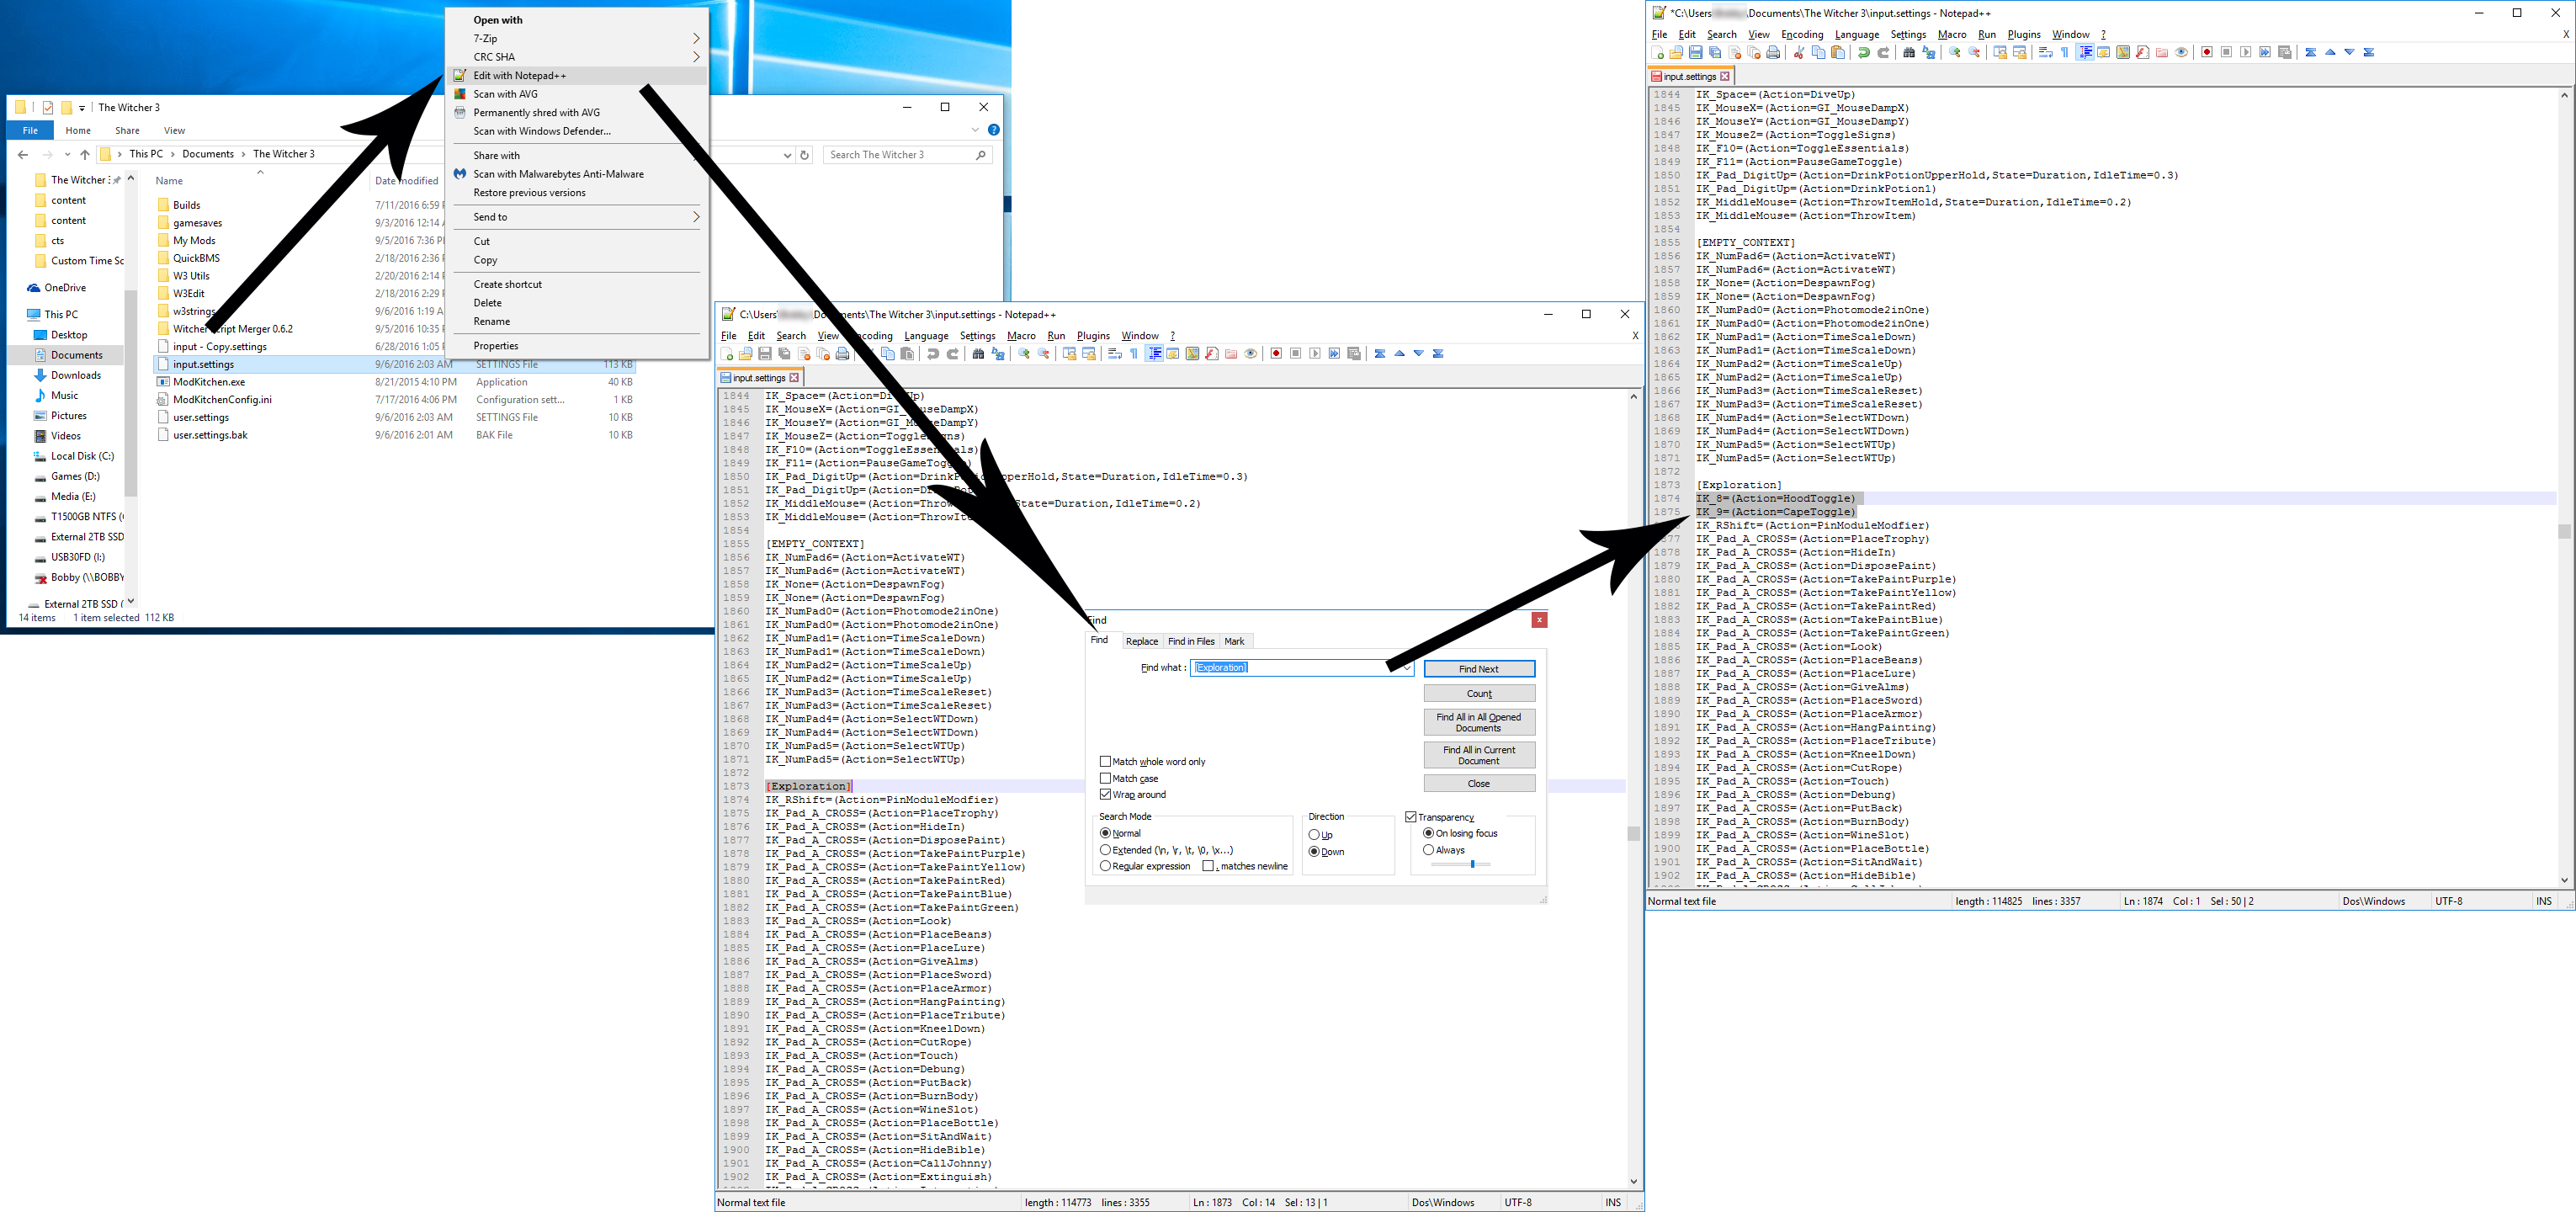
Task: Open the Explorer recent locations dropdown arrow
Action: click(67, 155)
